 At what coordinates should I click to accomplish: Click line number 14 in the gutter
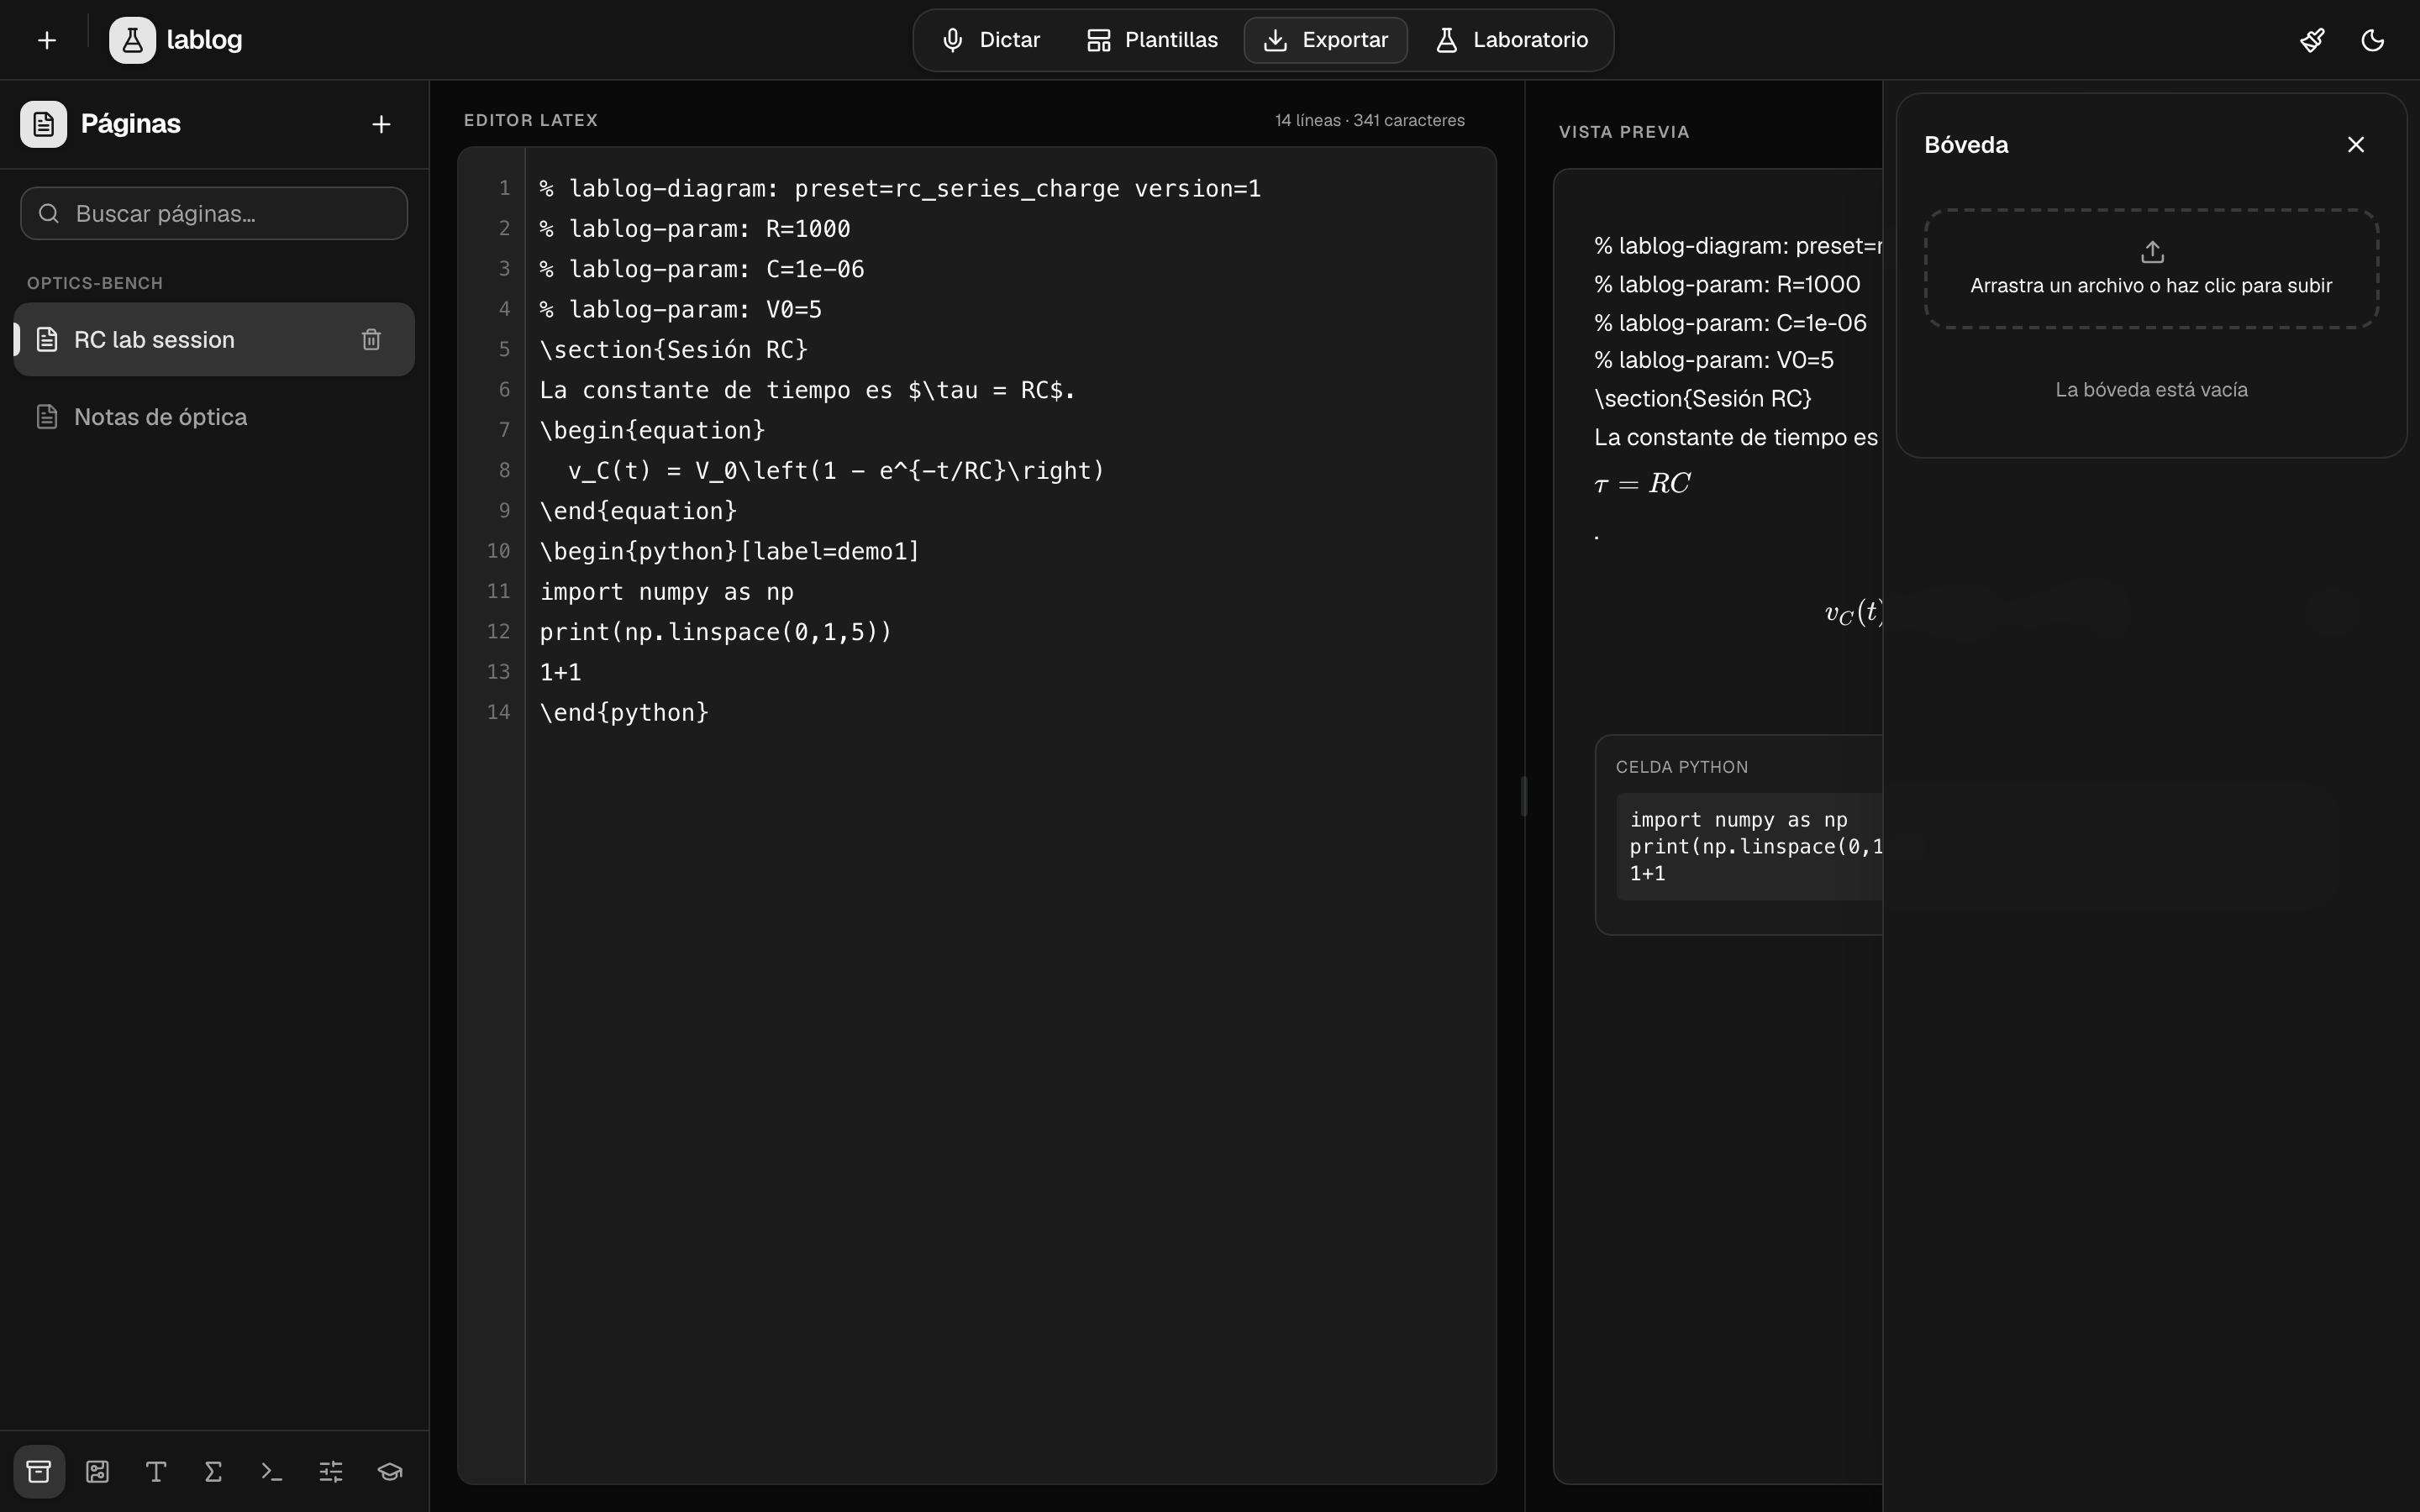point(498,712)
